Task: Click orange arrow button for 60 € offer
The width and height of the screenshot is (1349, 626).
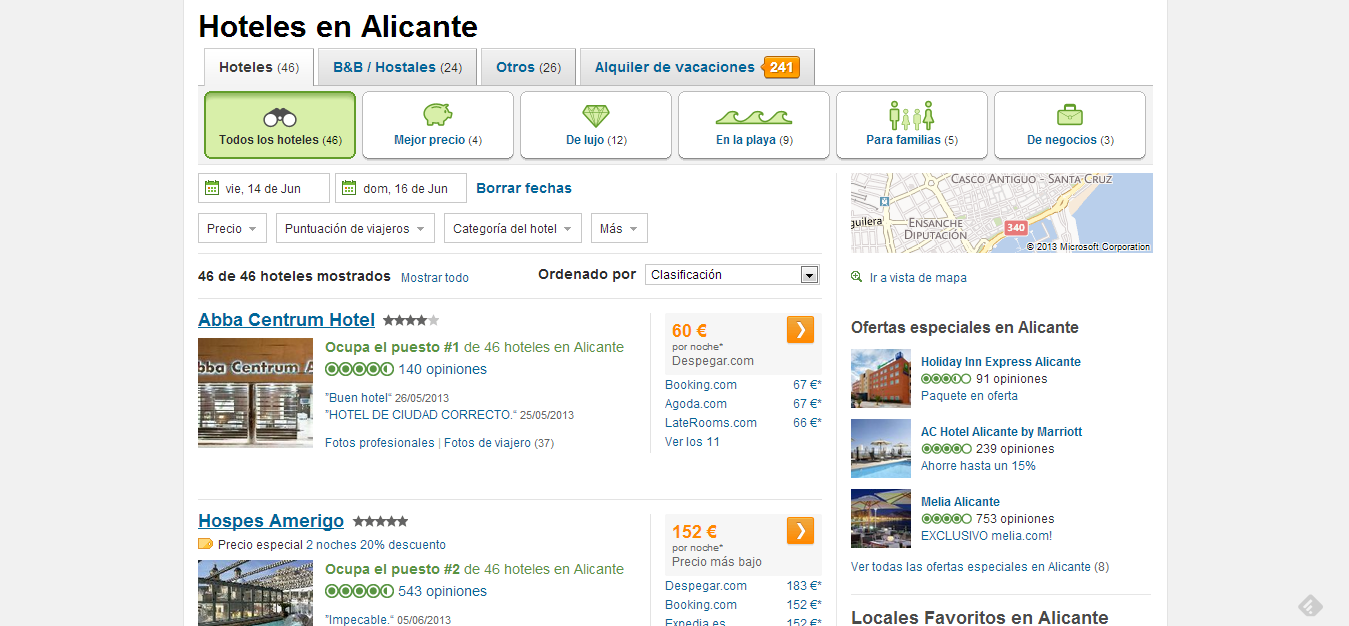Action: tap(800, 330)
